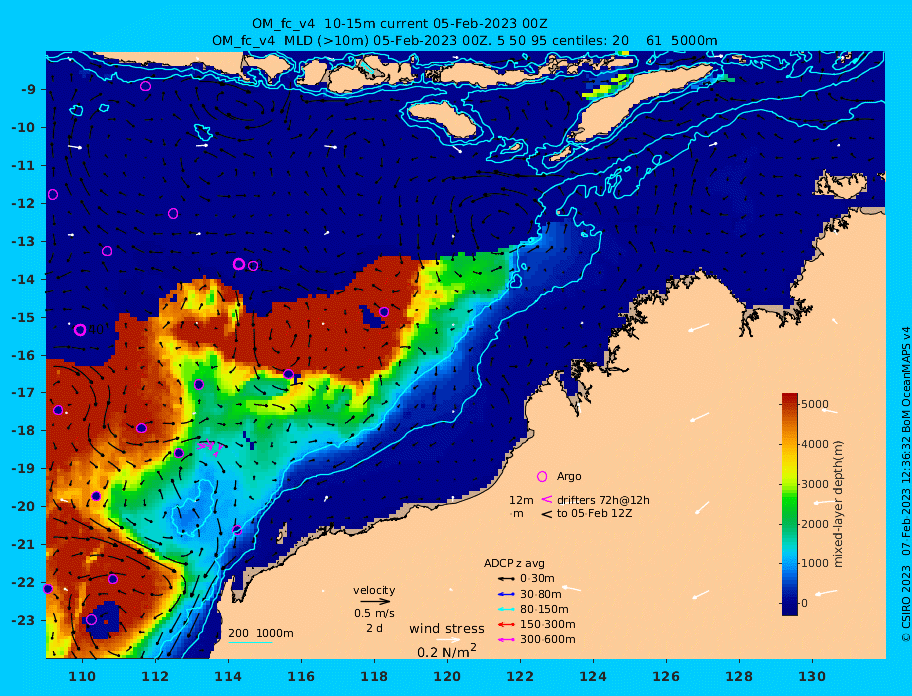The height and width of the screenshot is (696, 912).
Task: Click the 0 tick on the colorbar
Action: point(804,603)
